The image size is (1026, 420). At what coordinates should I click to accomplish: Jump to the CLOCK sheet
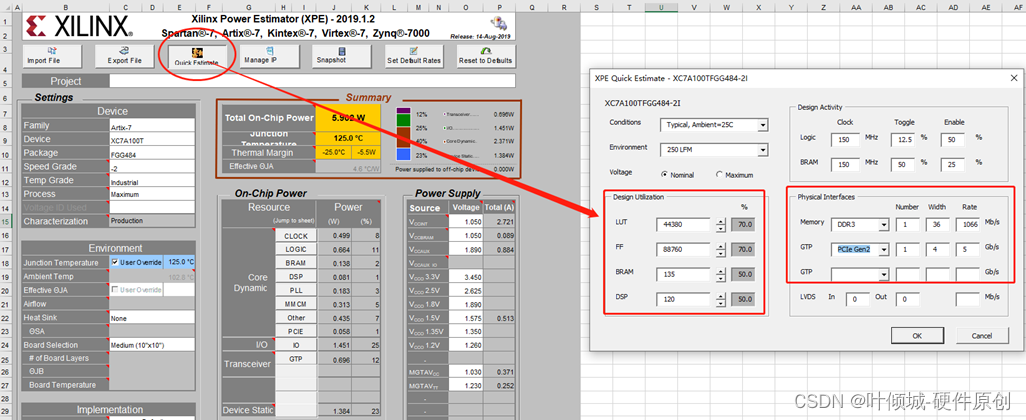coord(296,236)
